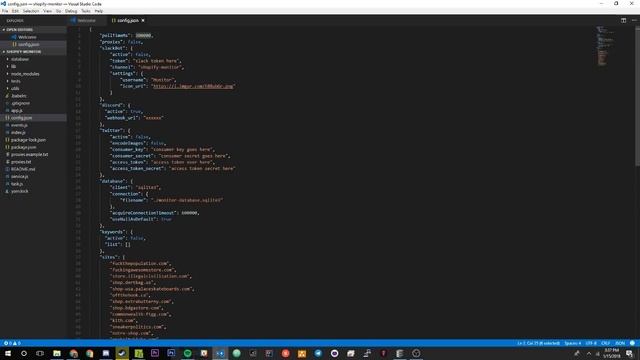
Task: Open the .babelrc file
Action: point(33,96)
